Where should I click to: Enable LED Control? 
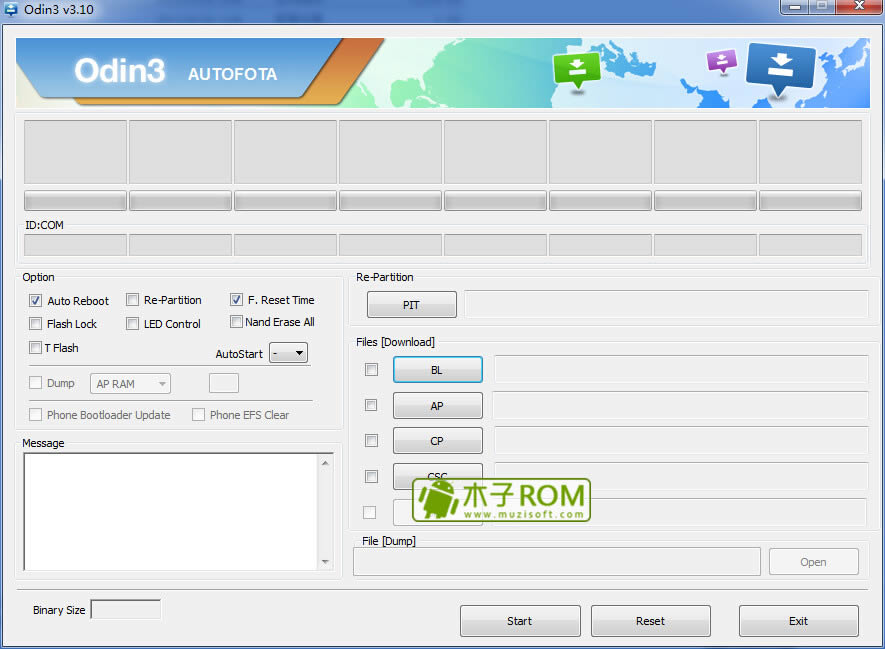[132, 323]
